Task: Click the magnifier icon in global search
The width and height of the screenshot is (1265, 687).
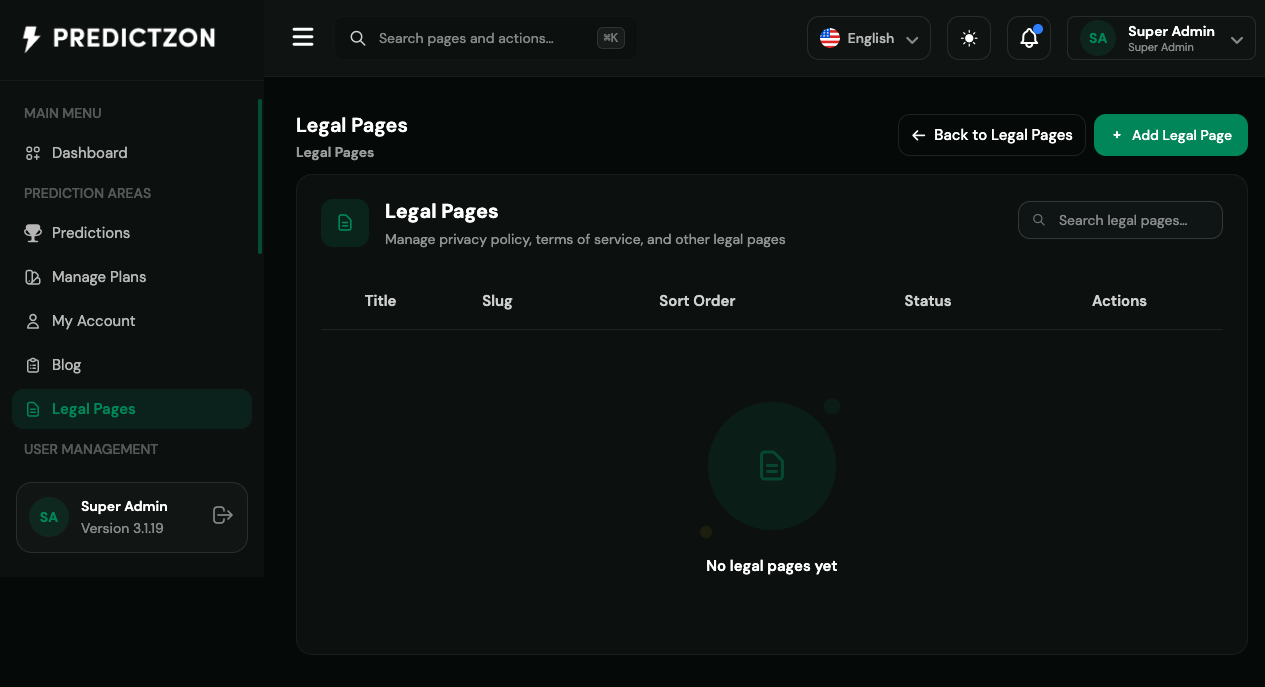Action: point(357,38)
